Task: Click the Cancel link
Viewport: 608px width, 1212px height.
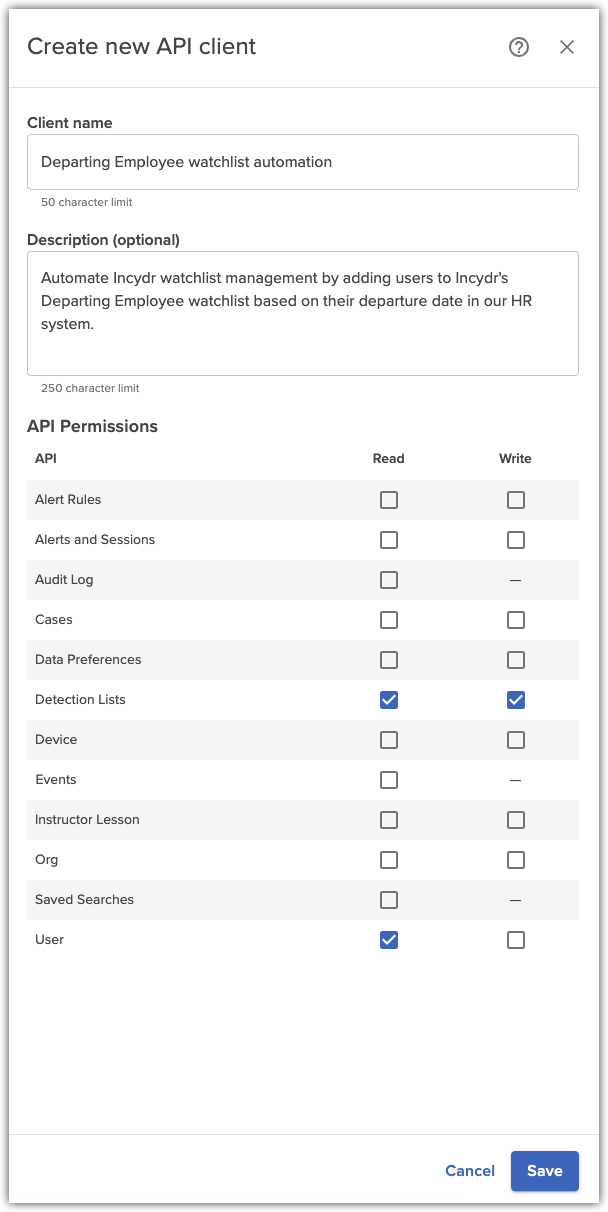Action: coord(470,1171)
